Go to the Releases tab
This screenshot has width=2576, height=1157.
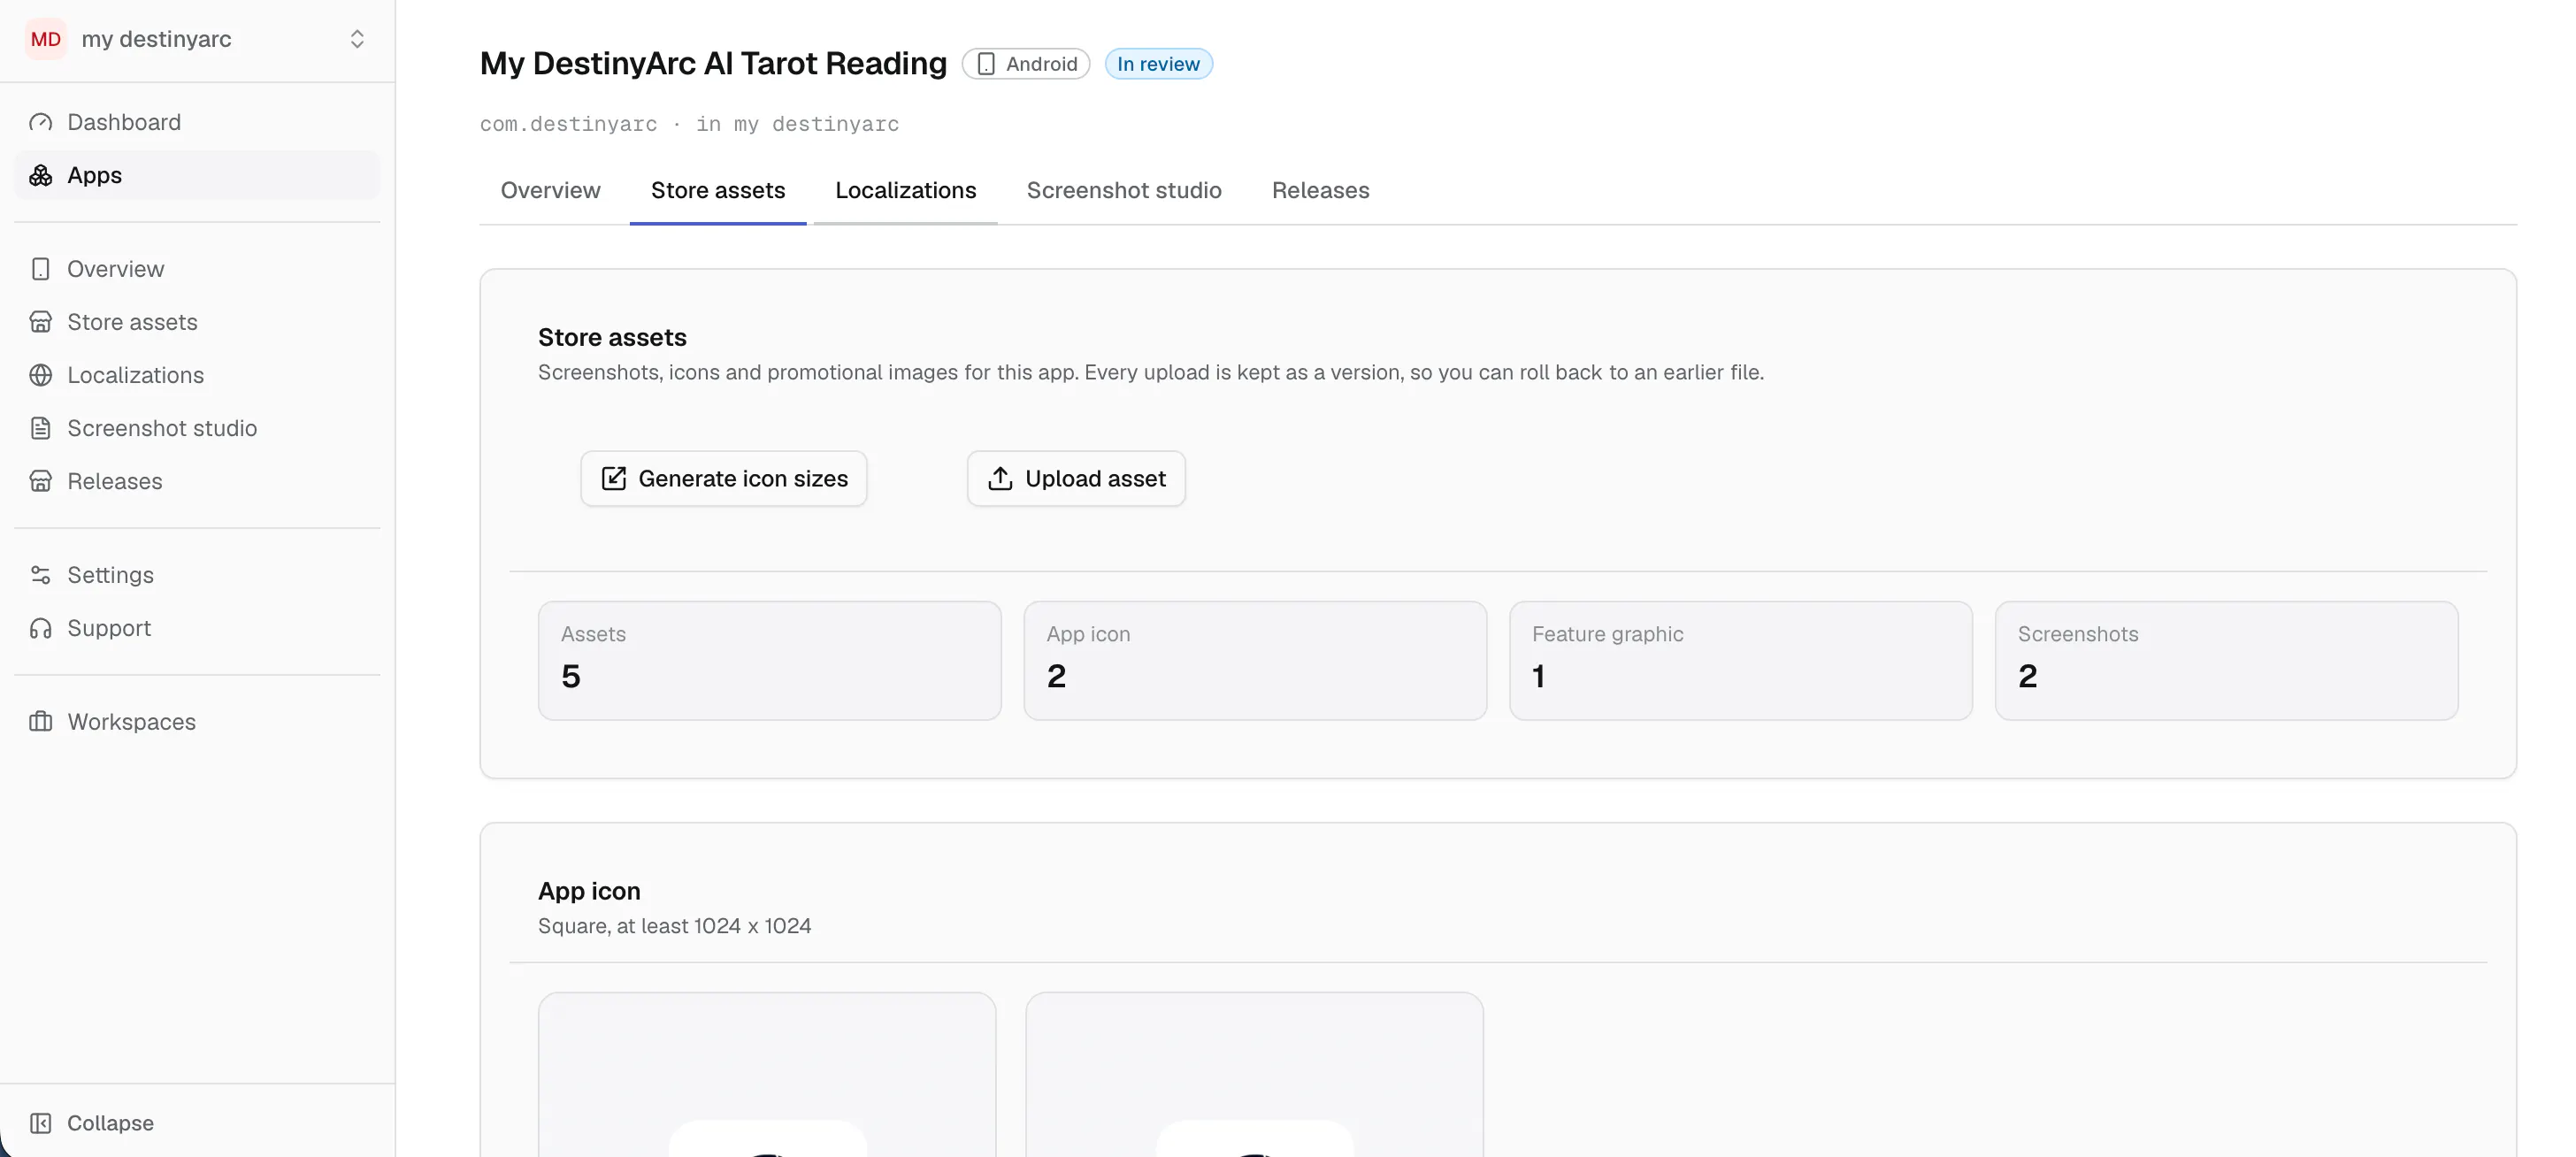click(x=1320, y=190)
